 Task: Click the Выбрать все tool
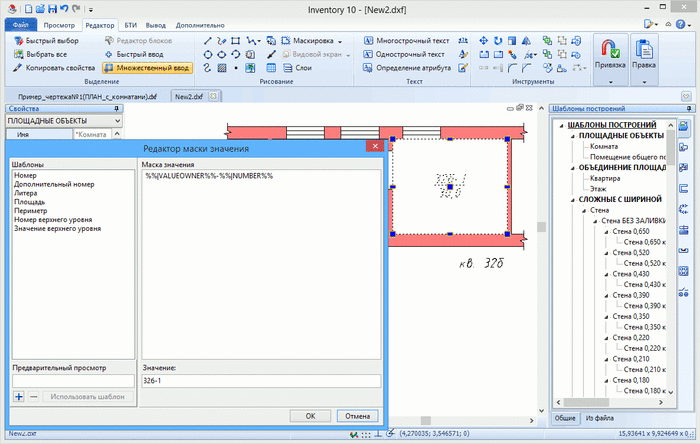click(x=19, y=55)
